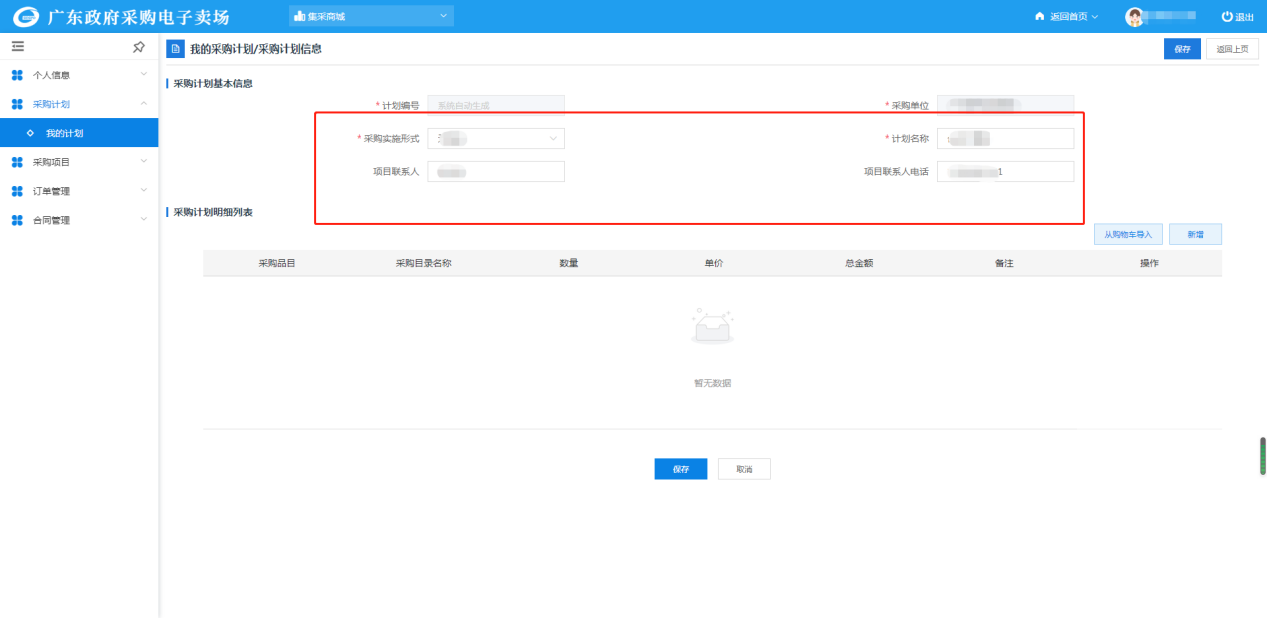Click the document icon beside 我的采购计划 title
Image resolution: width=1267 pixels, height=618 pixels.
click(175, 49)
